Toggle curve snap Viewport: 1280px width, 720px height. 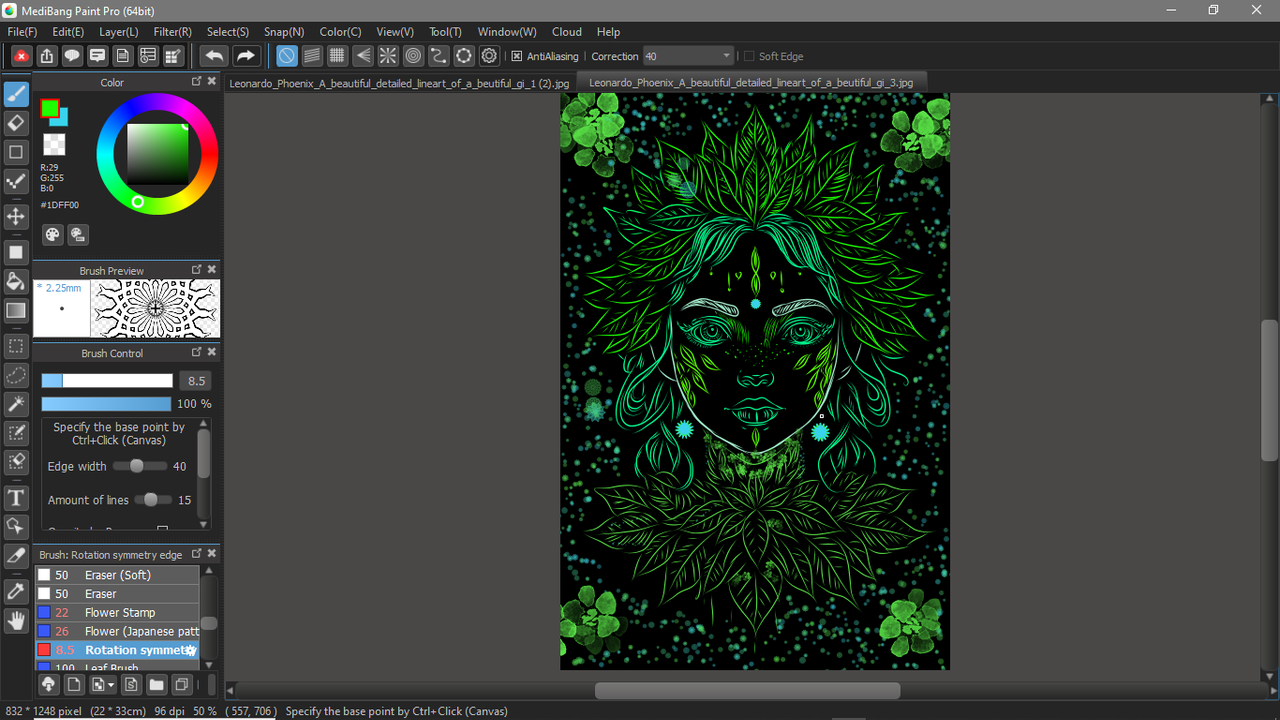click(x=438, y=56)
